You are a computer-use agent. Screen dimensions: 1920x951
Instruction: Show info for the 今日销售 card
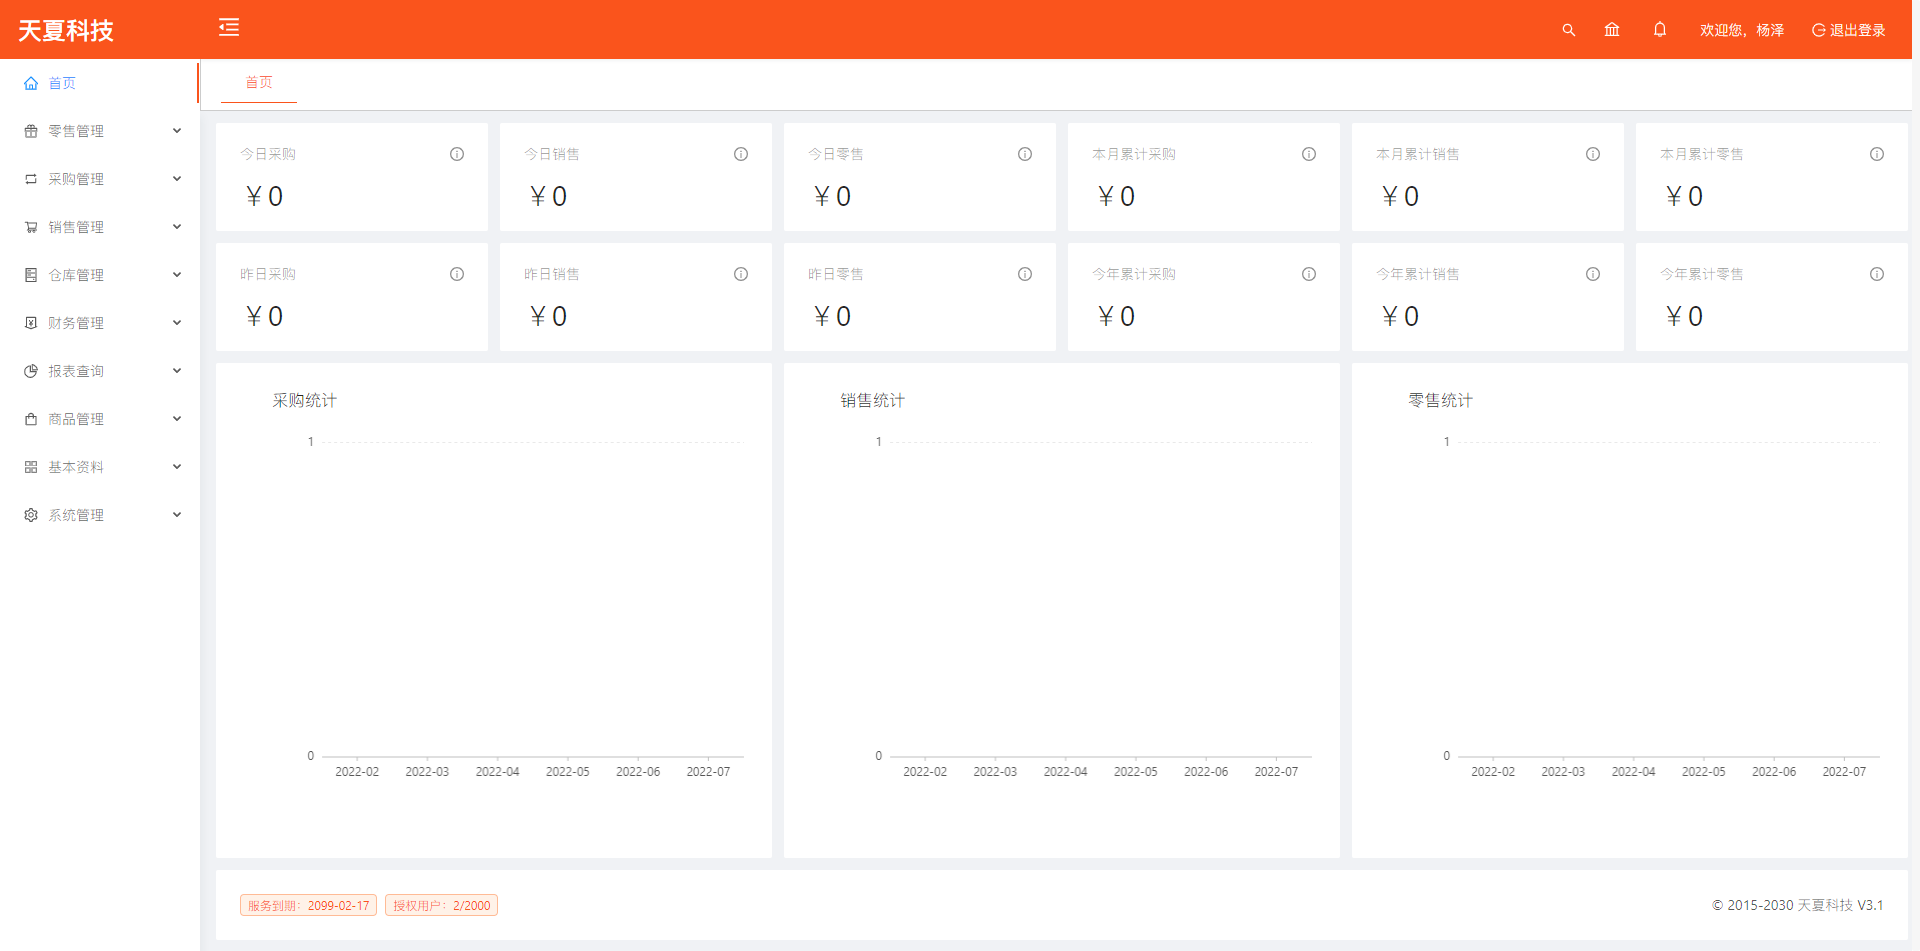741,154
